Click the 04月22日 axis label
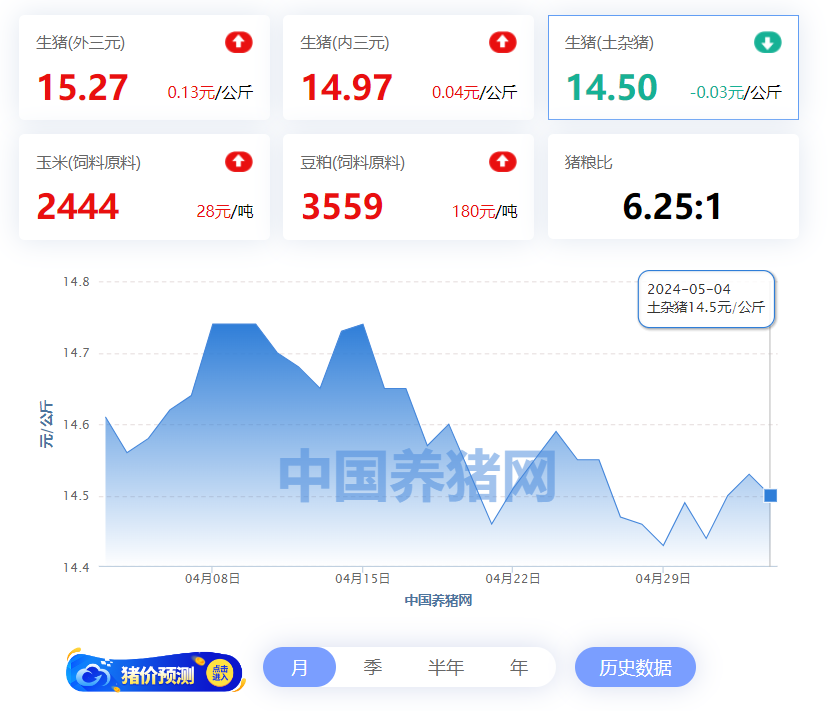 tap(512, 579)
